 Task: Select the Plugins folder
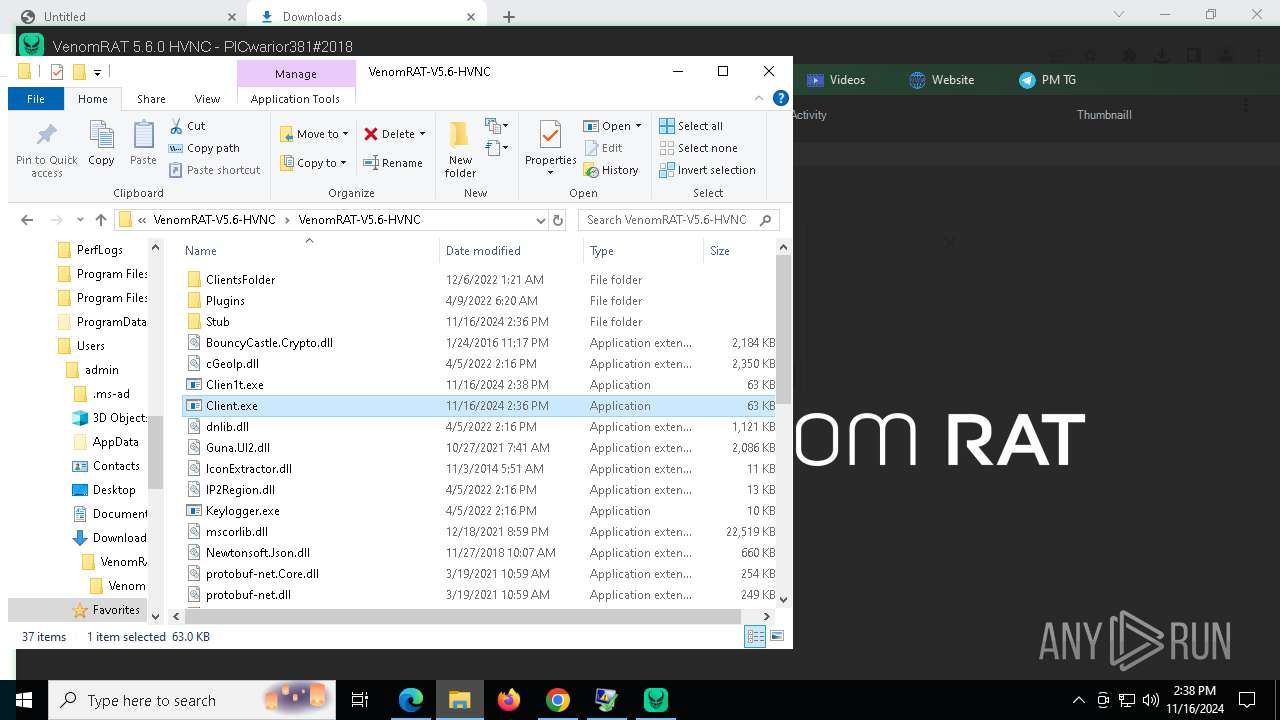point(225,301)
